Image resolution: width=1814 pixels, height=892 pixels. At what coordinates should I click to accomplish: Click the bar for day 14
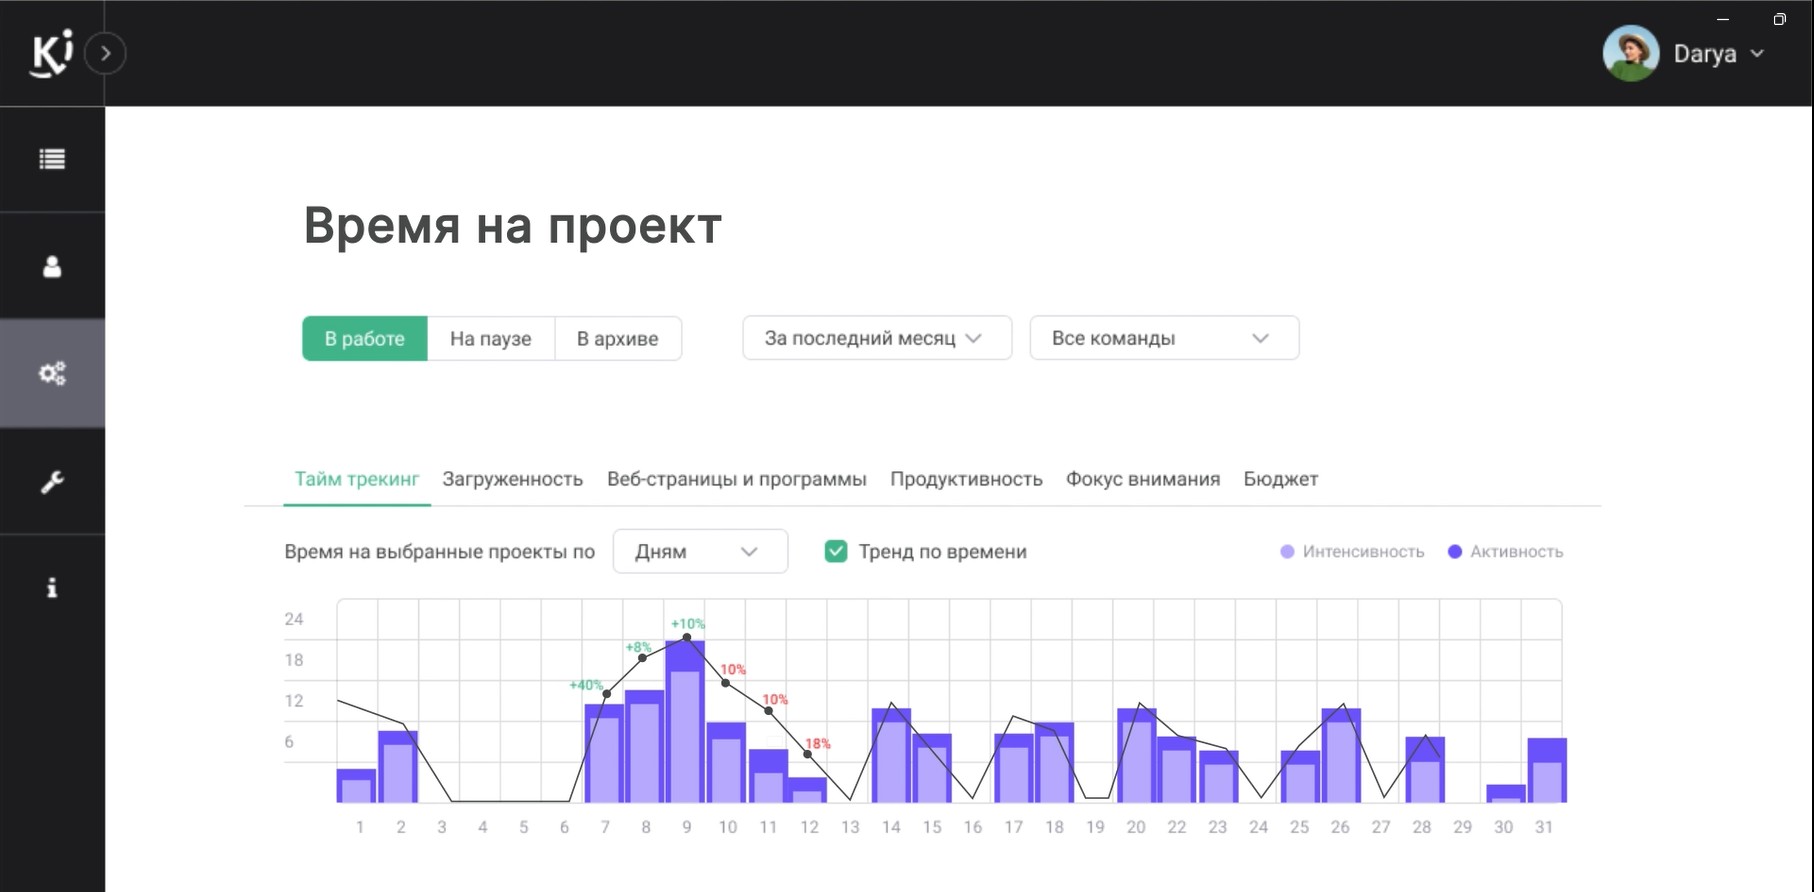[x=891, y=755]
